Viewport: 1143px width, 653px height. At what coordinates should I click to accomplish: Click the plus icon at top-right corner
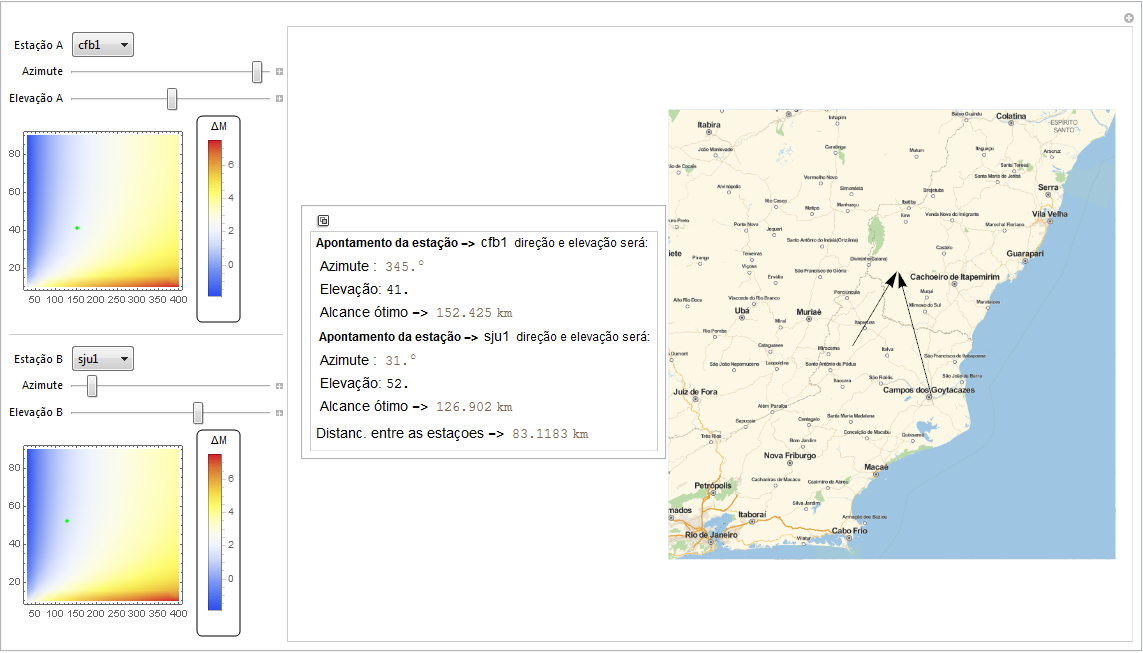pos(1128,18)
